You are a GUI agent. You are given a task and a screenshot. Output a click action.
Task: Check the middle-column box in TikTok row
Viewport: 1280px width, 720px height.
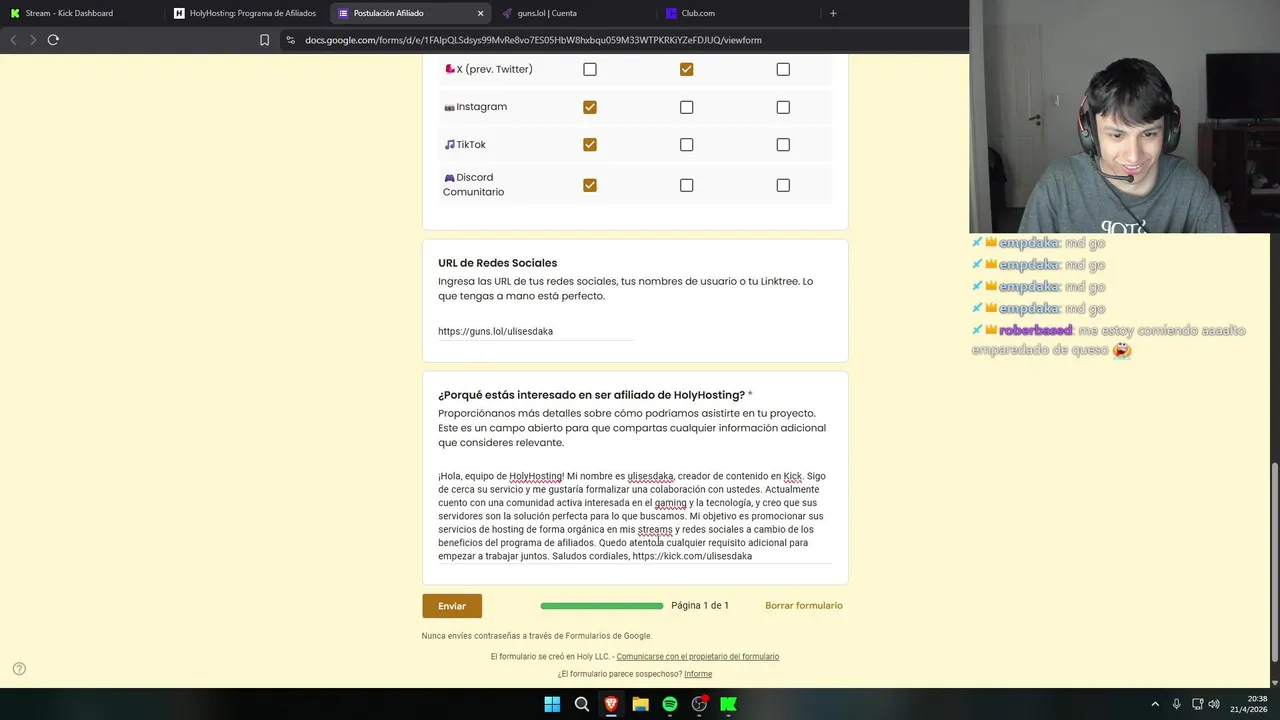(x=686, y=145)
